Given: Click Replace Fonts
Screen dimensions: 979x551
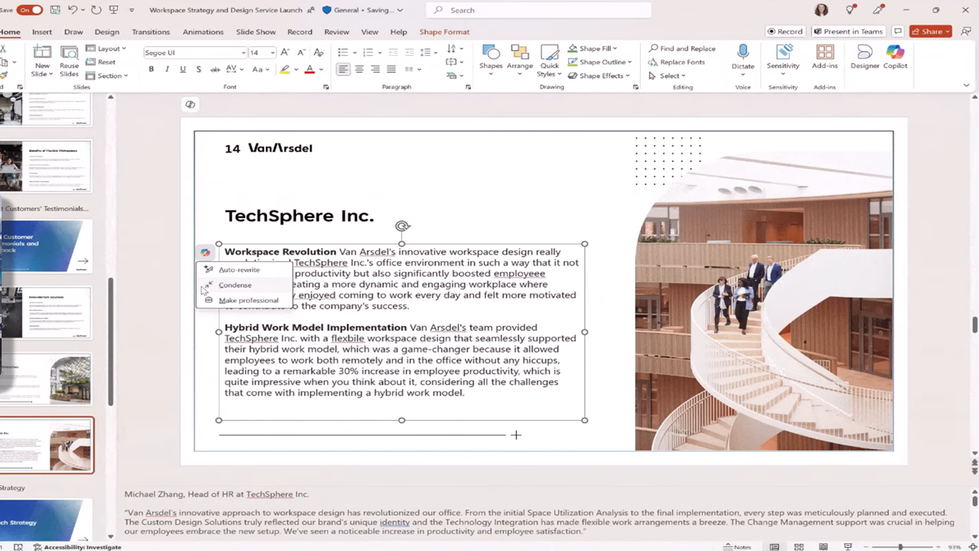Looking at the screenshot, I should tap(677, 62).
